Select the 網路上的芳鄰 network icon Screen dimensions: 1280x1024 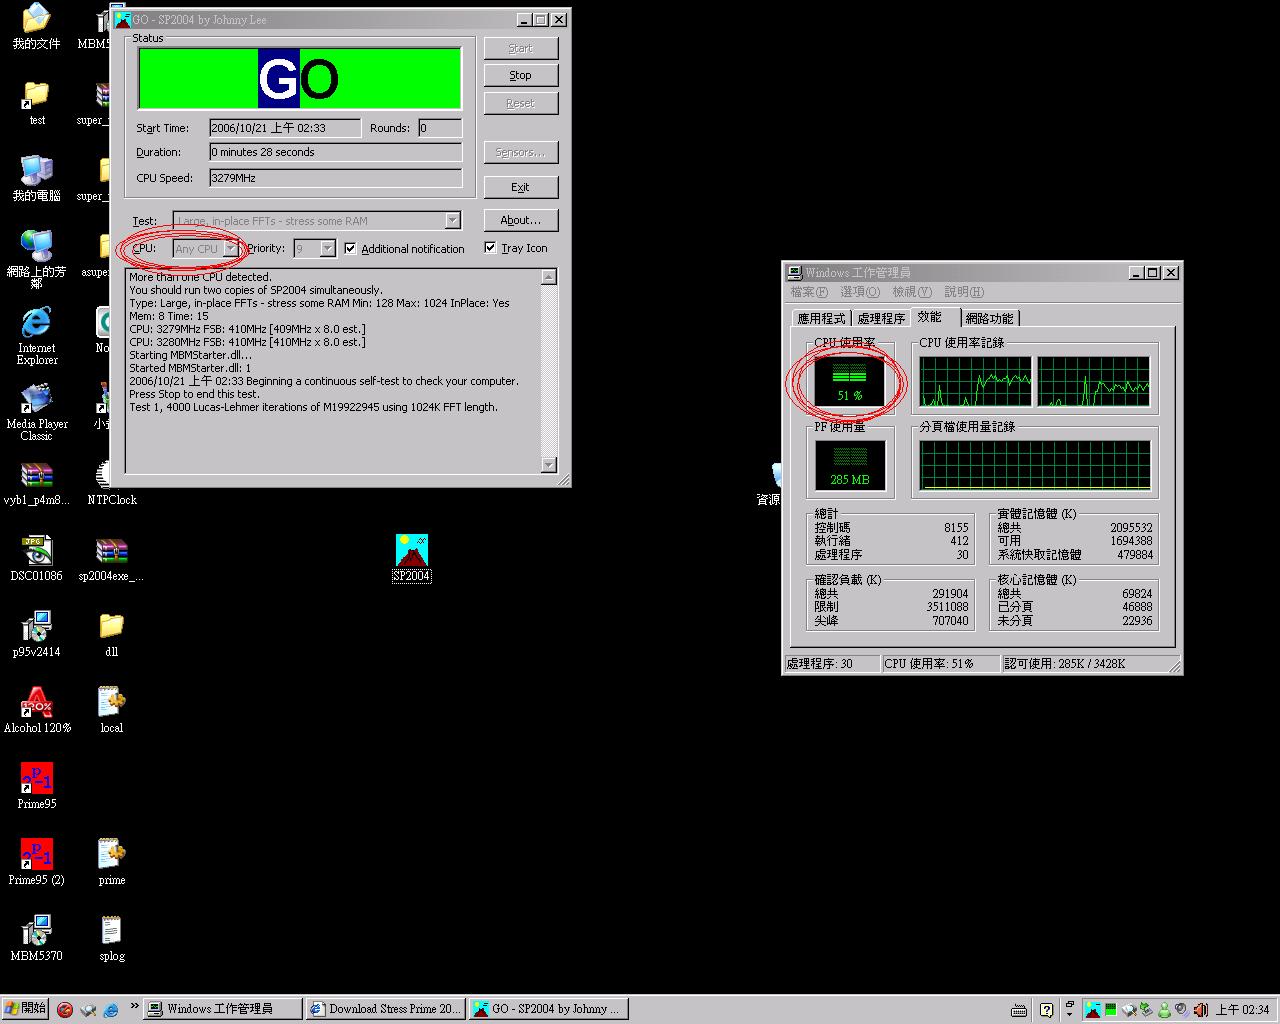pos(36,259)
